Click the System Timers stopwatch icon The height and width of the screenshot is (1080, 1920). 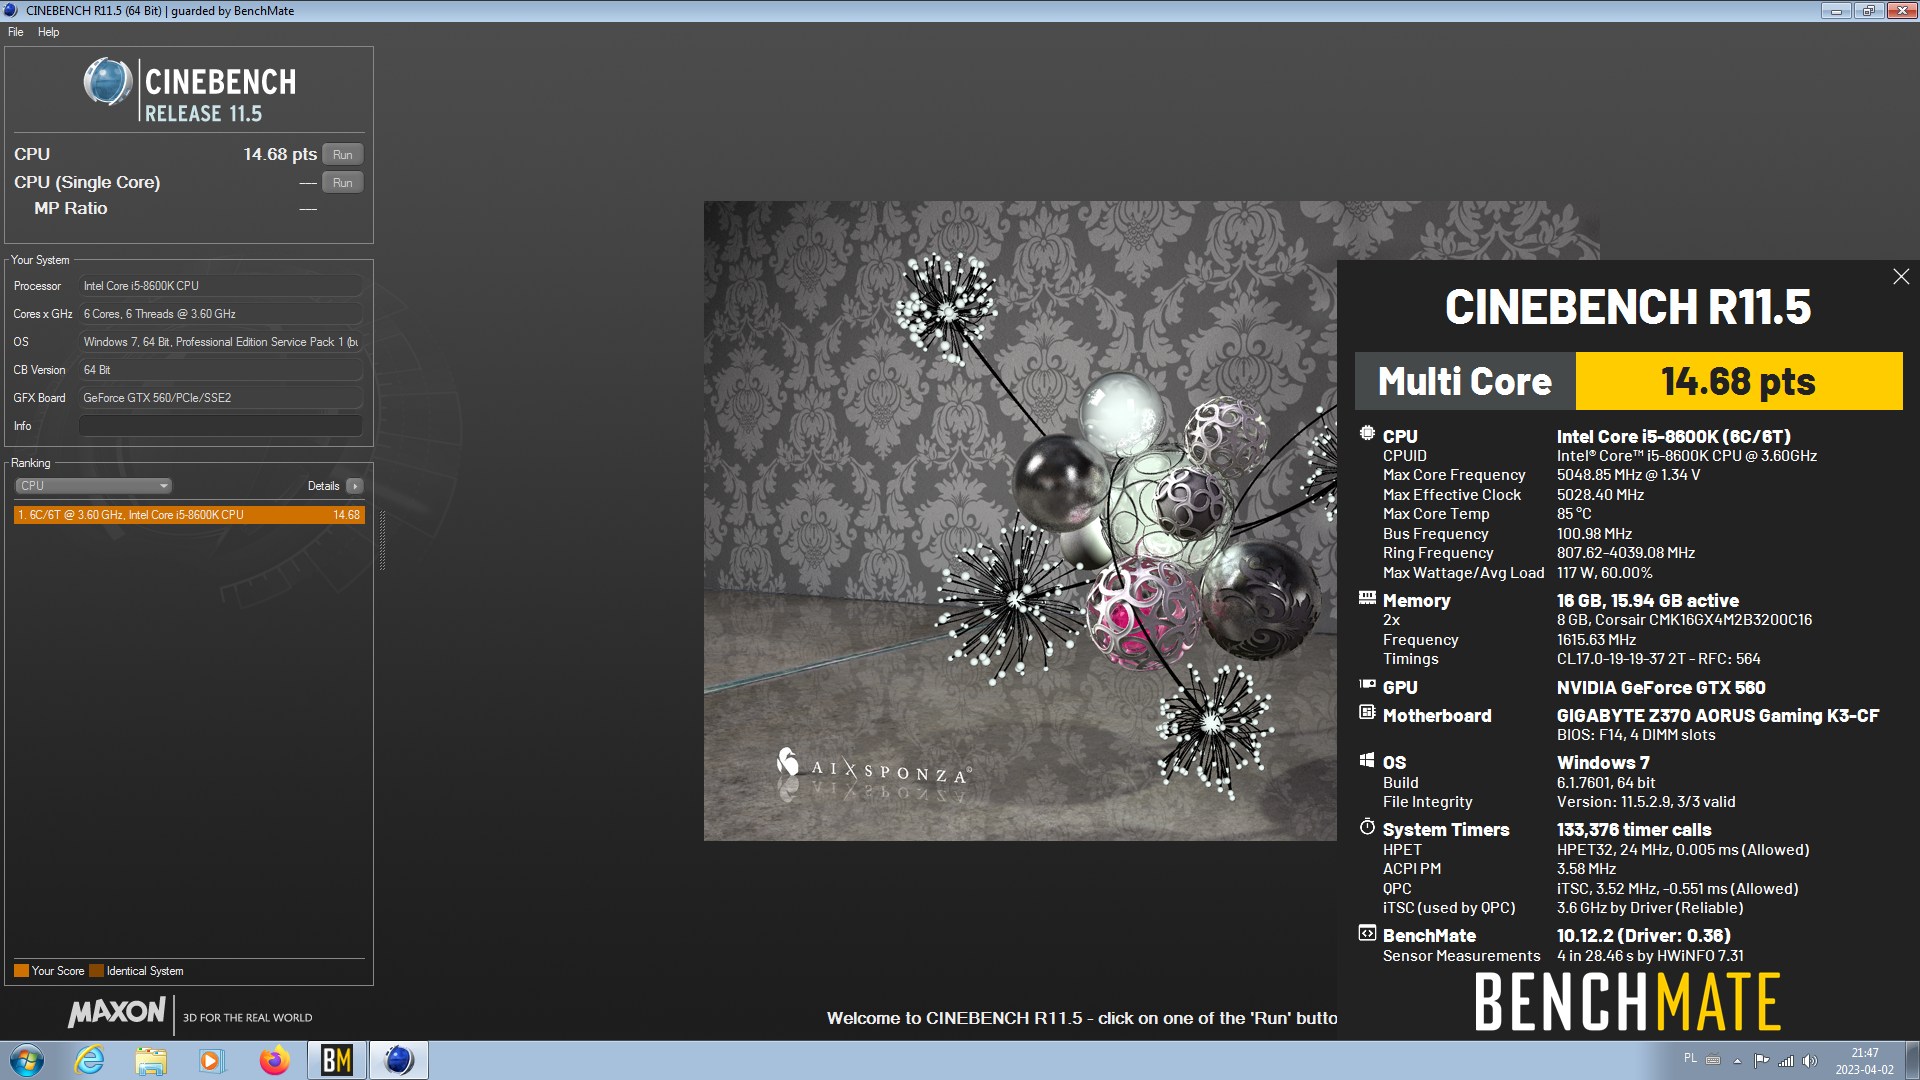(1367, 827)
